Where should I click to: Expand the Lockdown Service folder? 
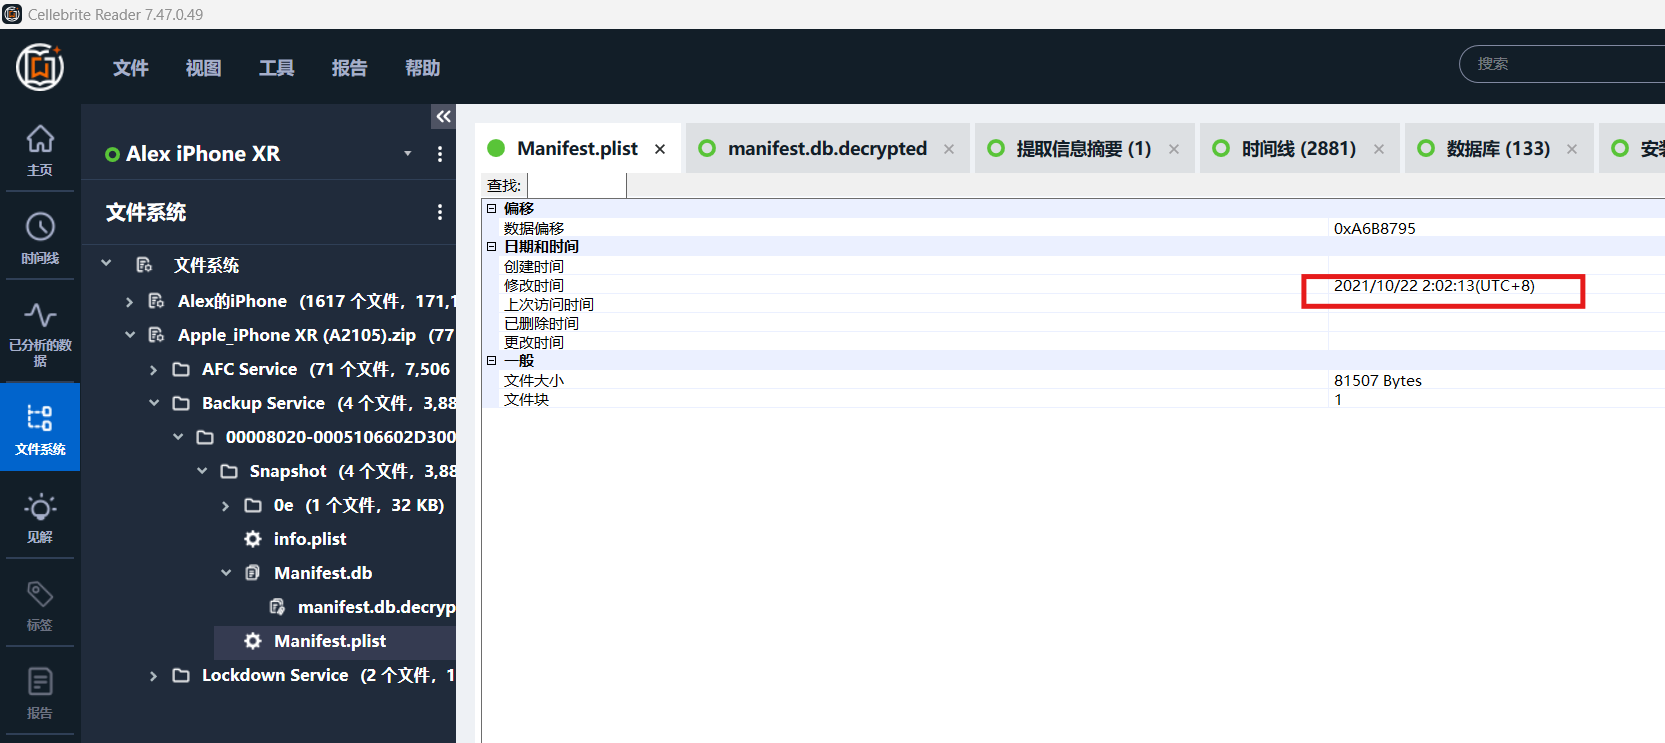(x=153, y=676)
